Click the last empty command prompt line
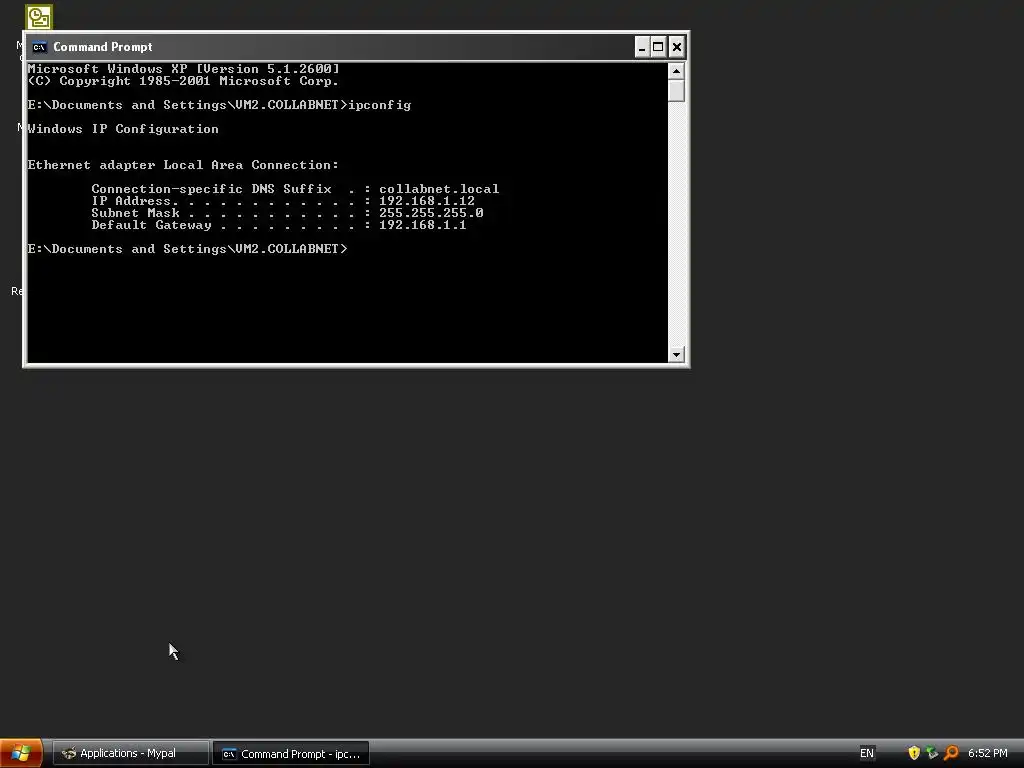The image size is (1024, 768). (x=187, y=249)
